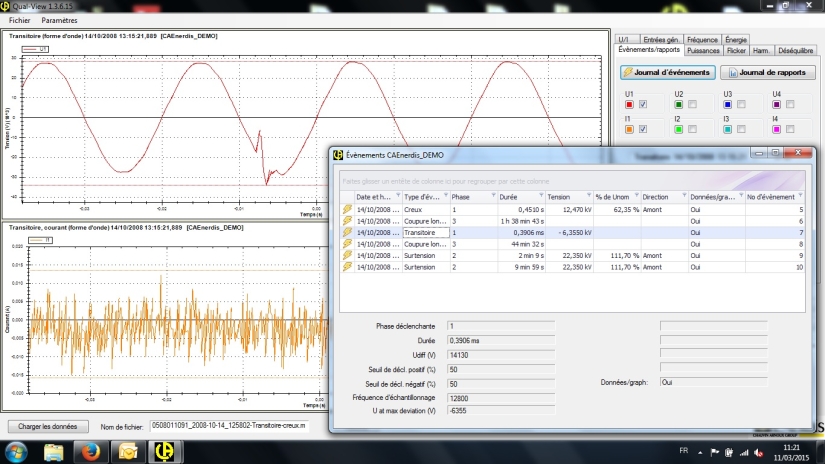This screenshot has width=825, height=464.
Task: Launch Firefox from the taskbar
Action: [90, 452]
